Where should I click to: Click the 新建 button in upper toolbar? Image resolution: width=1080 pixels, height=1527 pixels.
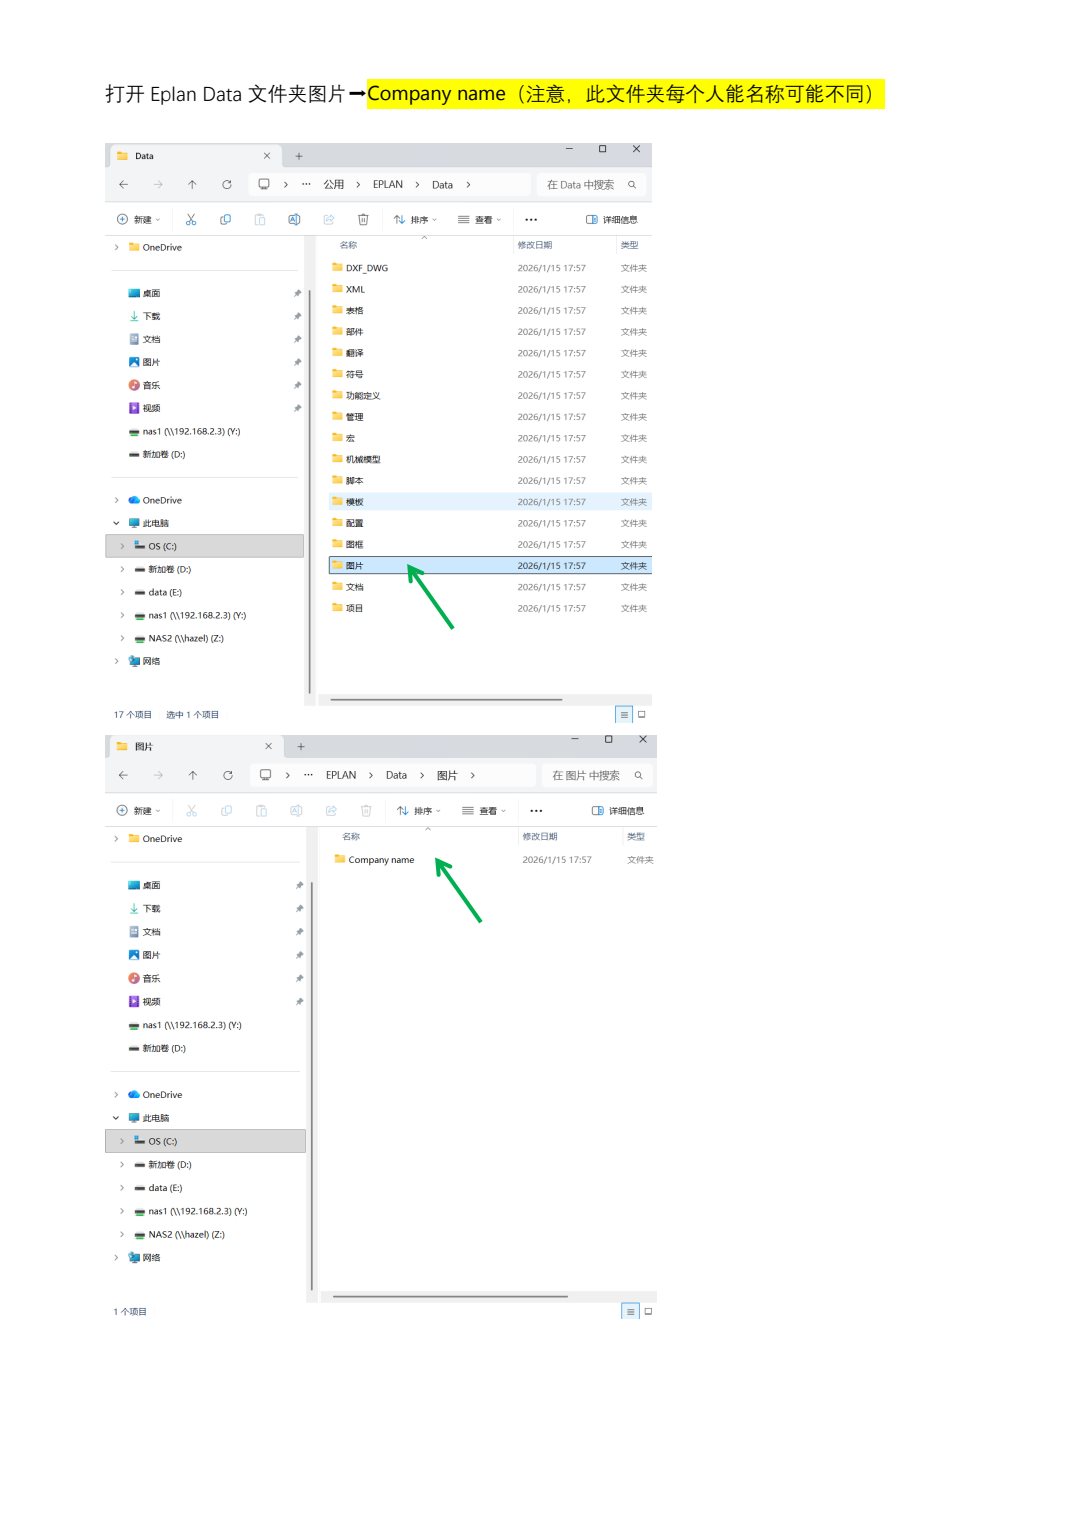pyautogui.click(x=138, y=219)
